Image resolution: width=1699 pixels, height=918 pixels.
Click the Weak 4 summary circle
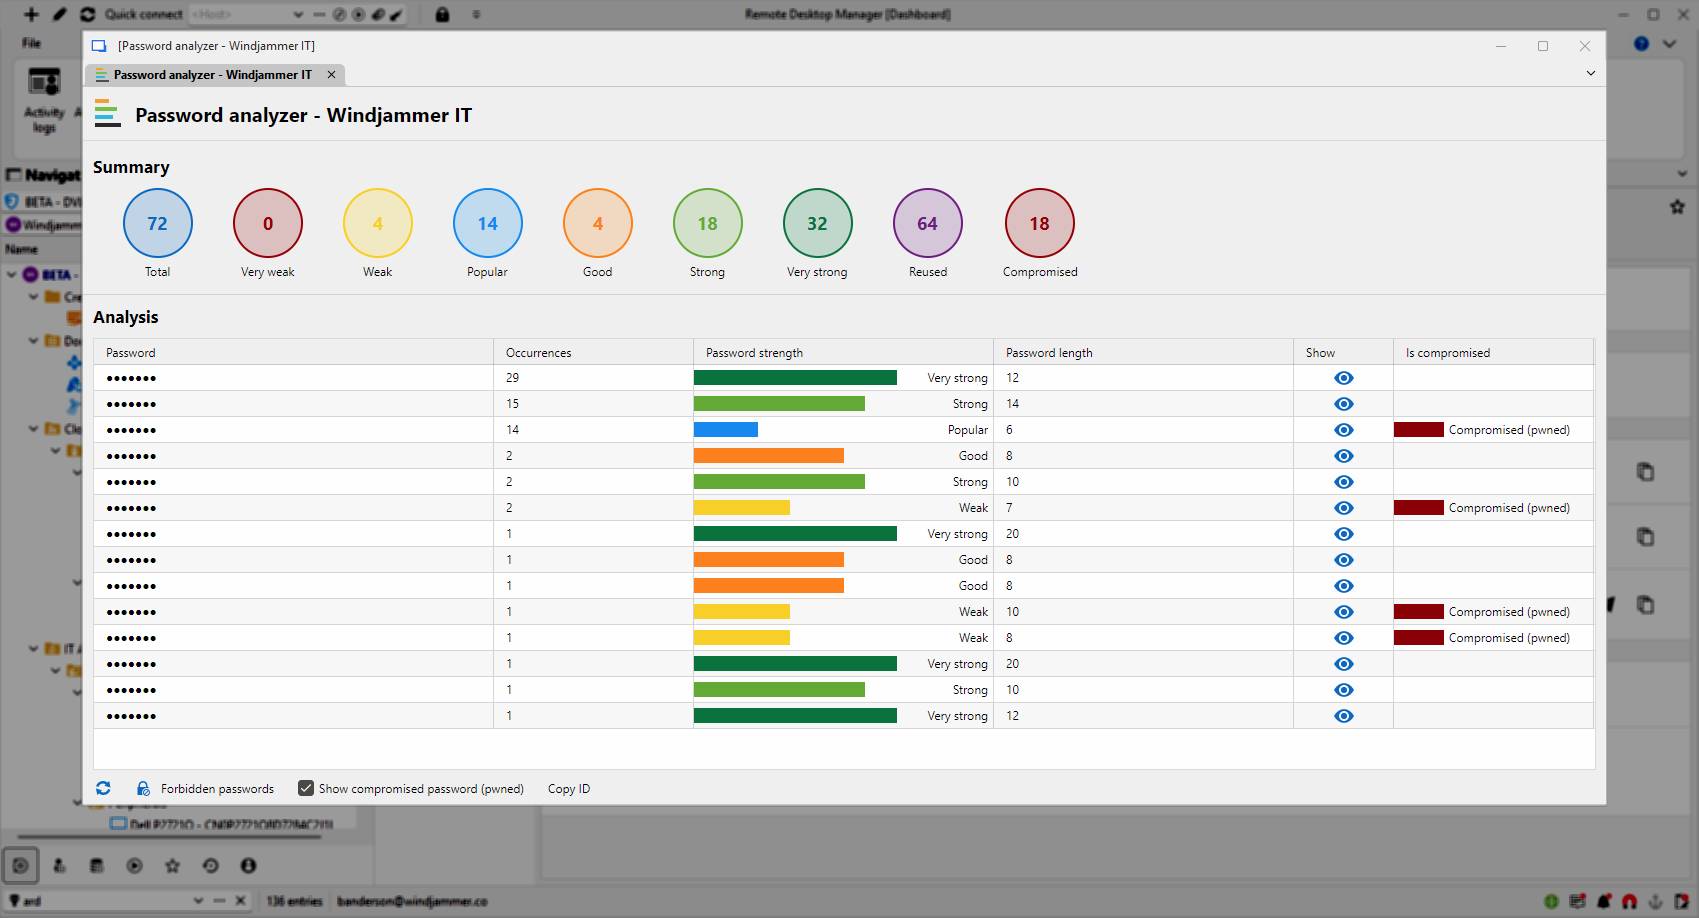[377, 223]
